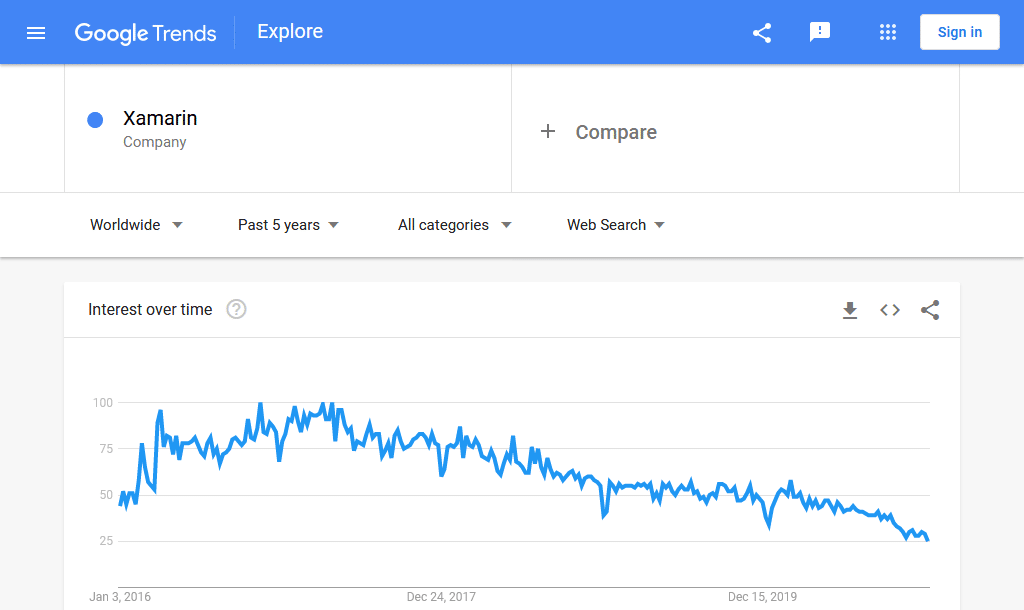Viewport: 1024px width, 610px height.
Task: Select the Explore page title
Action: point(290,31)
